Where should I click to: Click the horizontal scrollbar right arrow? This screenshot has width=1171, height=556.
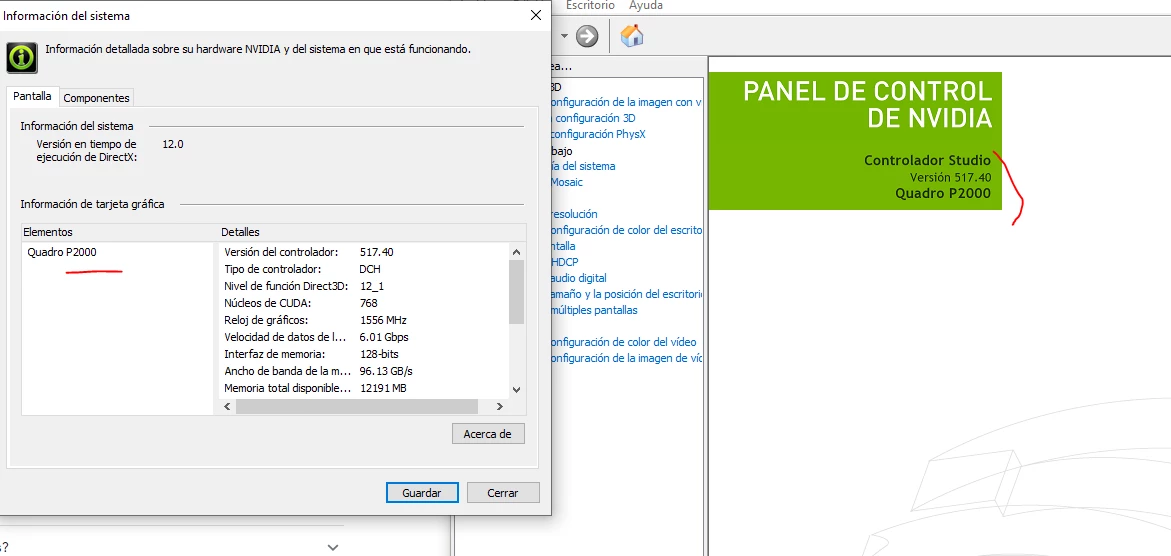coord(500,407)
